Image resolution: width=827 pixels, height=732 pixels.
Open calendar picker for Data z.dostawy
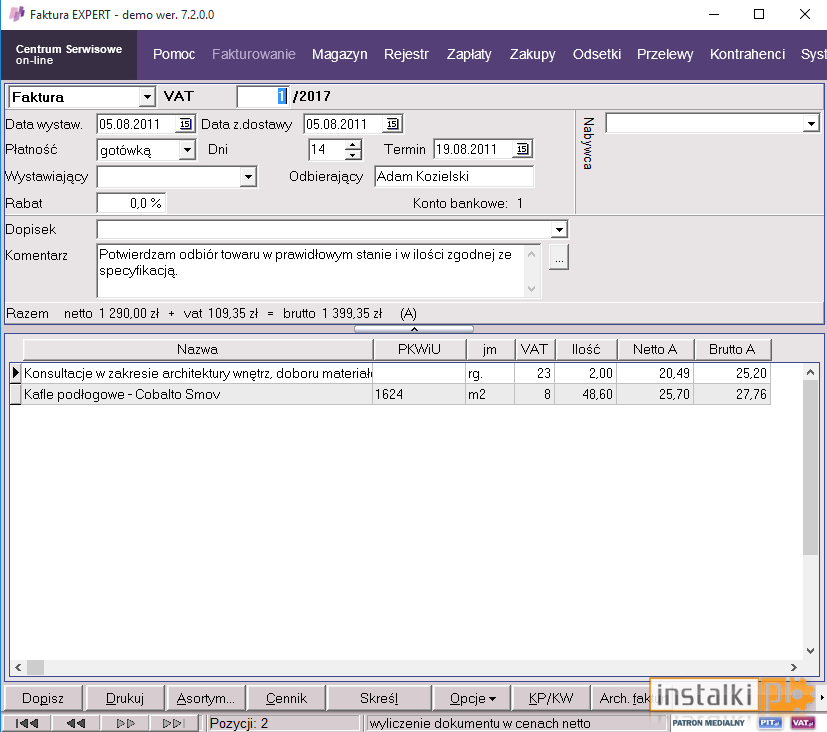[392, 124]
